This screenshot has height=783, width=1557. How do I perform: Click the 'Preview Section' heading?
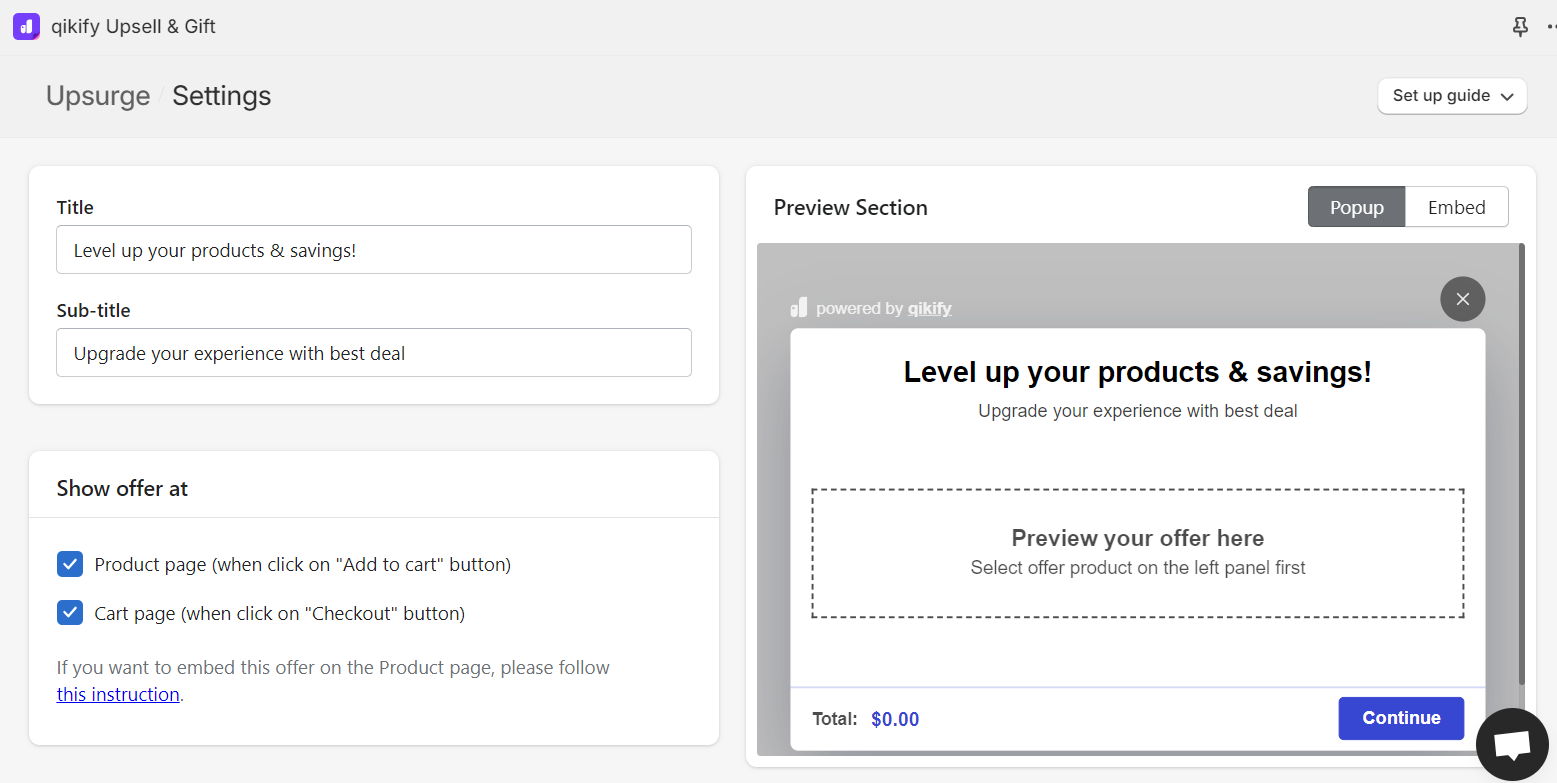pos(851,207)
